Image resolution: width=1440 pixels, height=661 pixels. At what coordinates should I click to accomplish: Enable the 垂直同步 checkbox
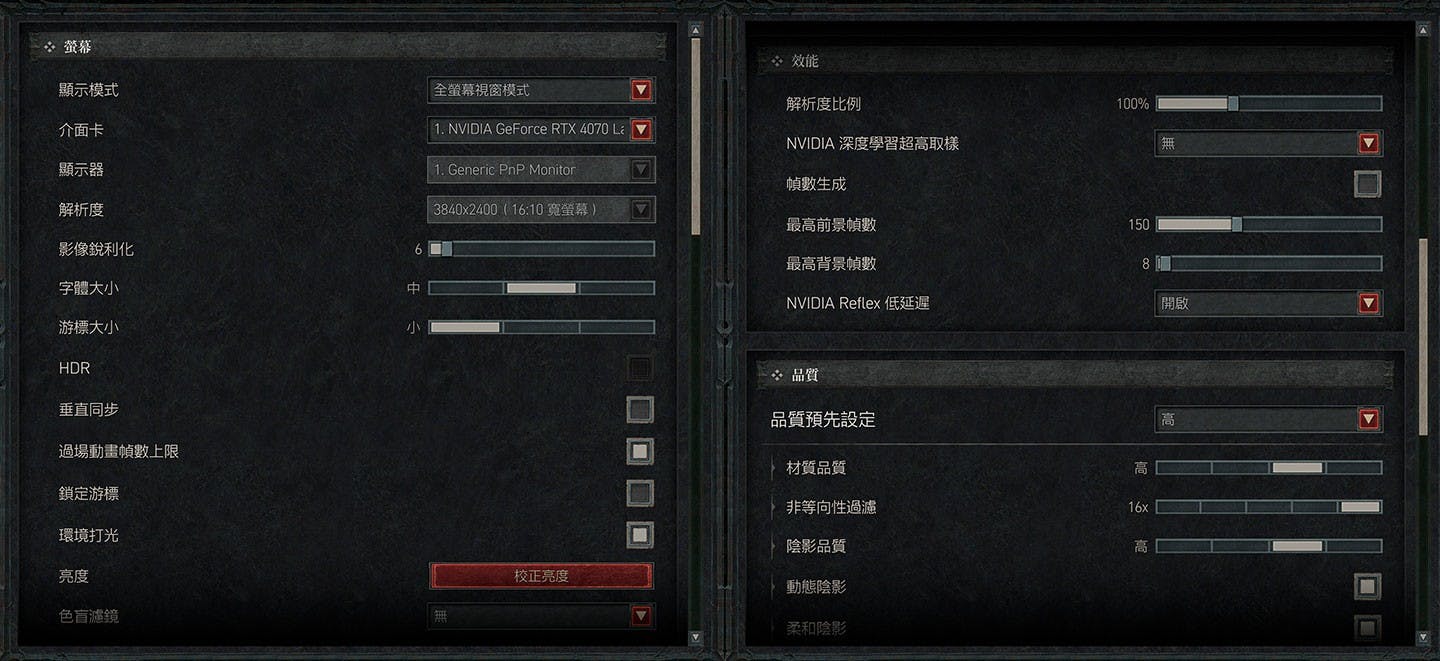(x=640, y=410)
